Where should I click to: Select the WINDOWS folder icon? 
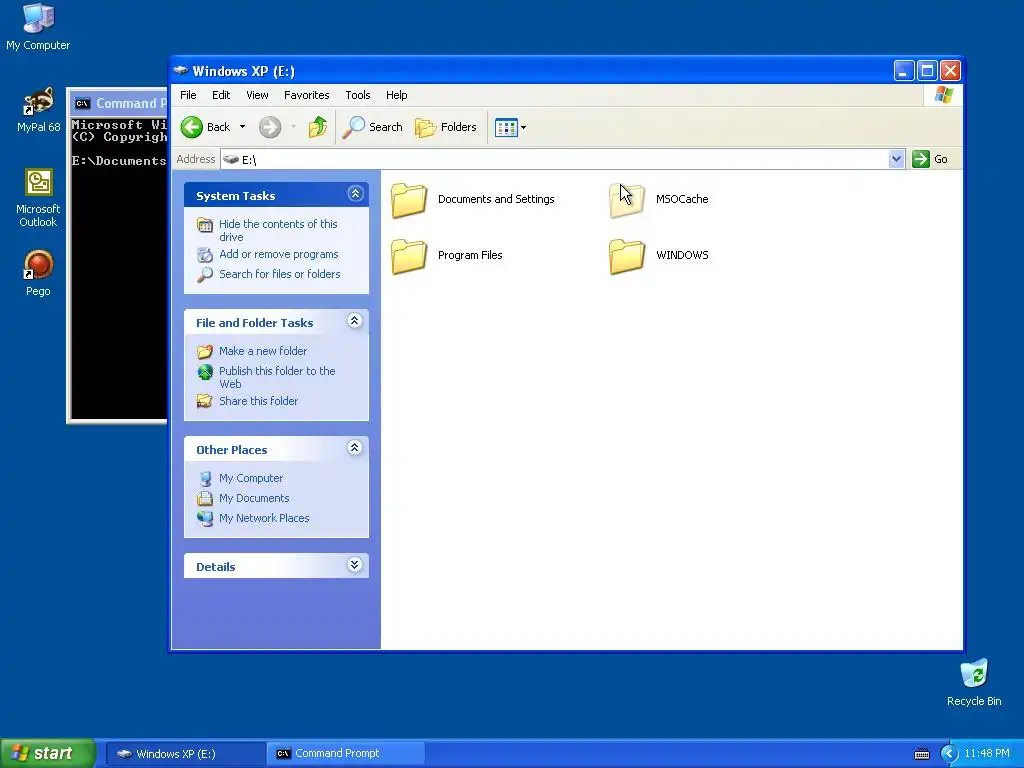tap(627, 256)
